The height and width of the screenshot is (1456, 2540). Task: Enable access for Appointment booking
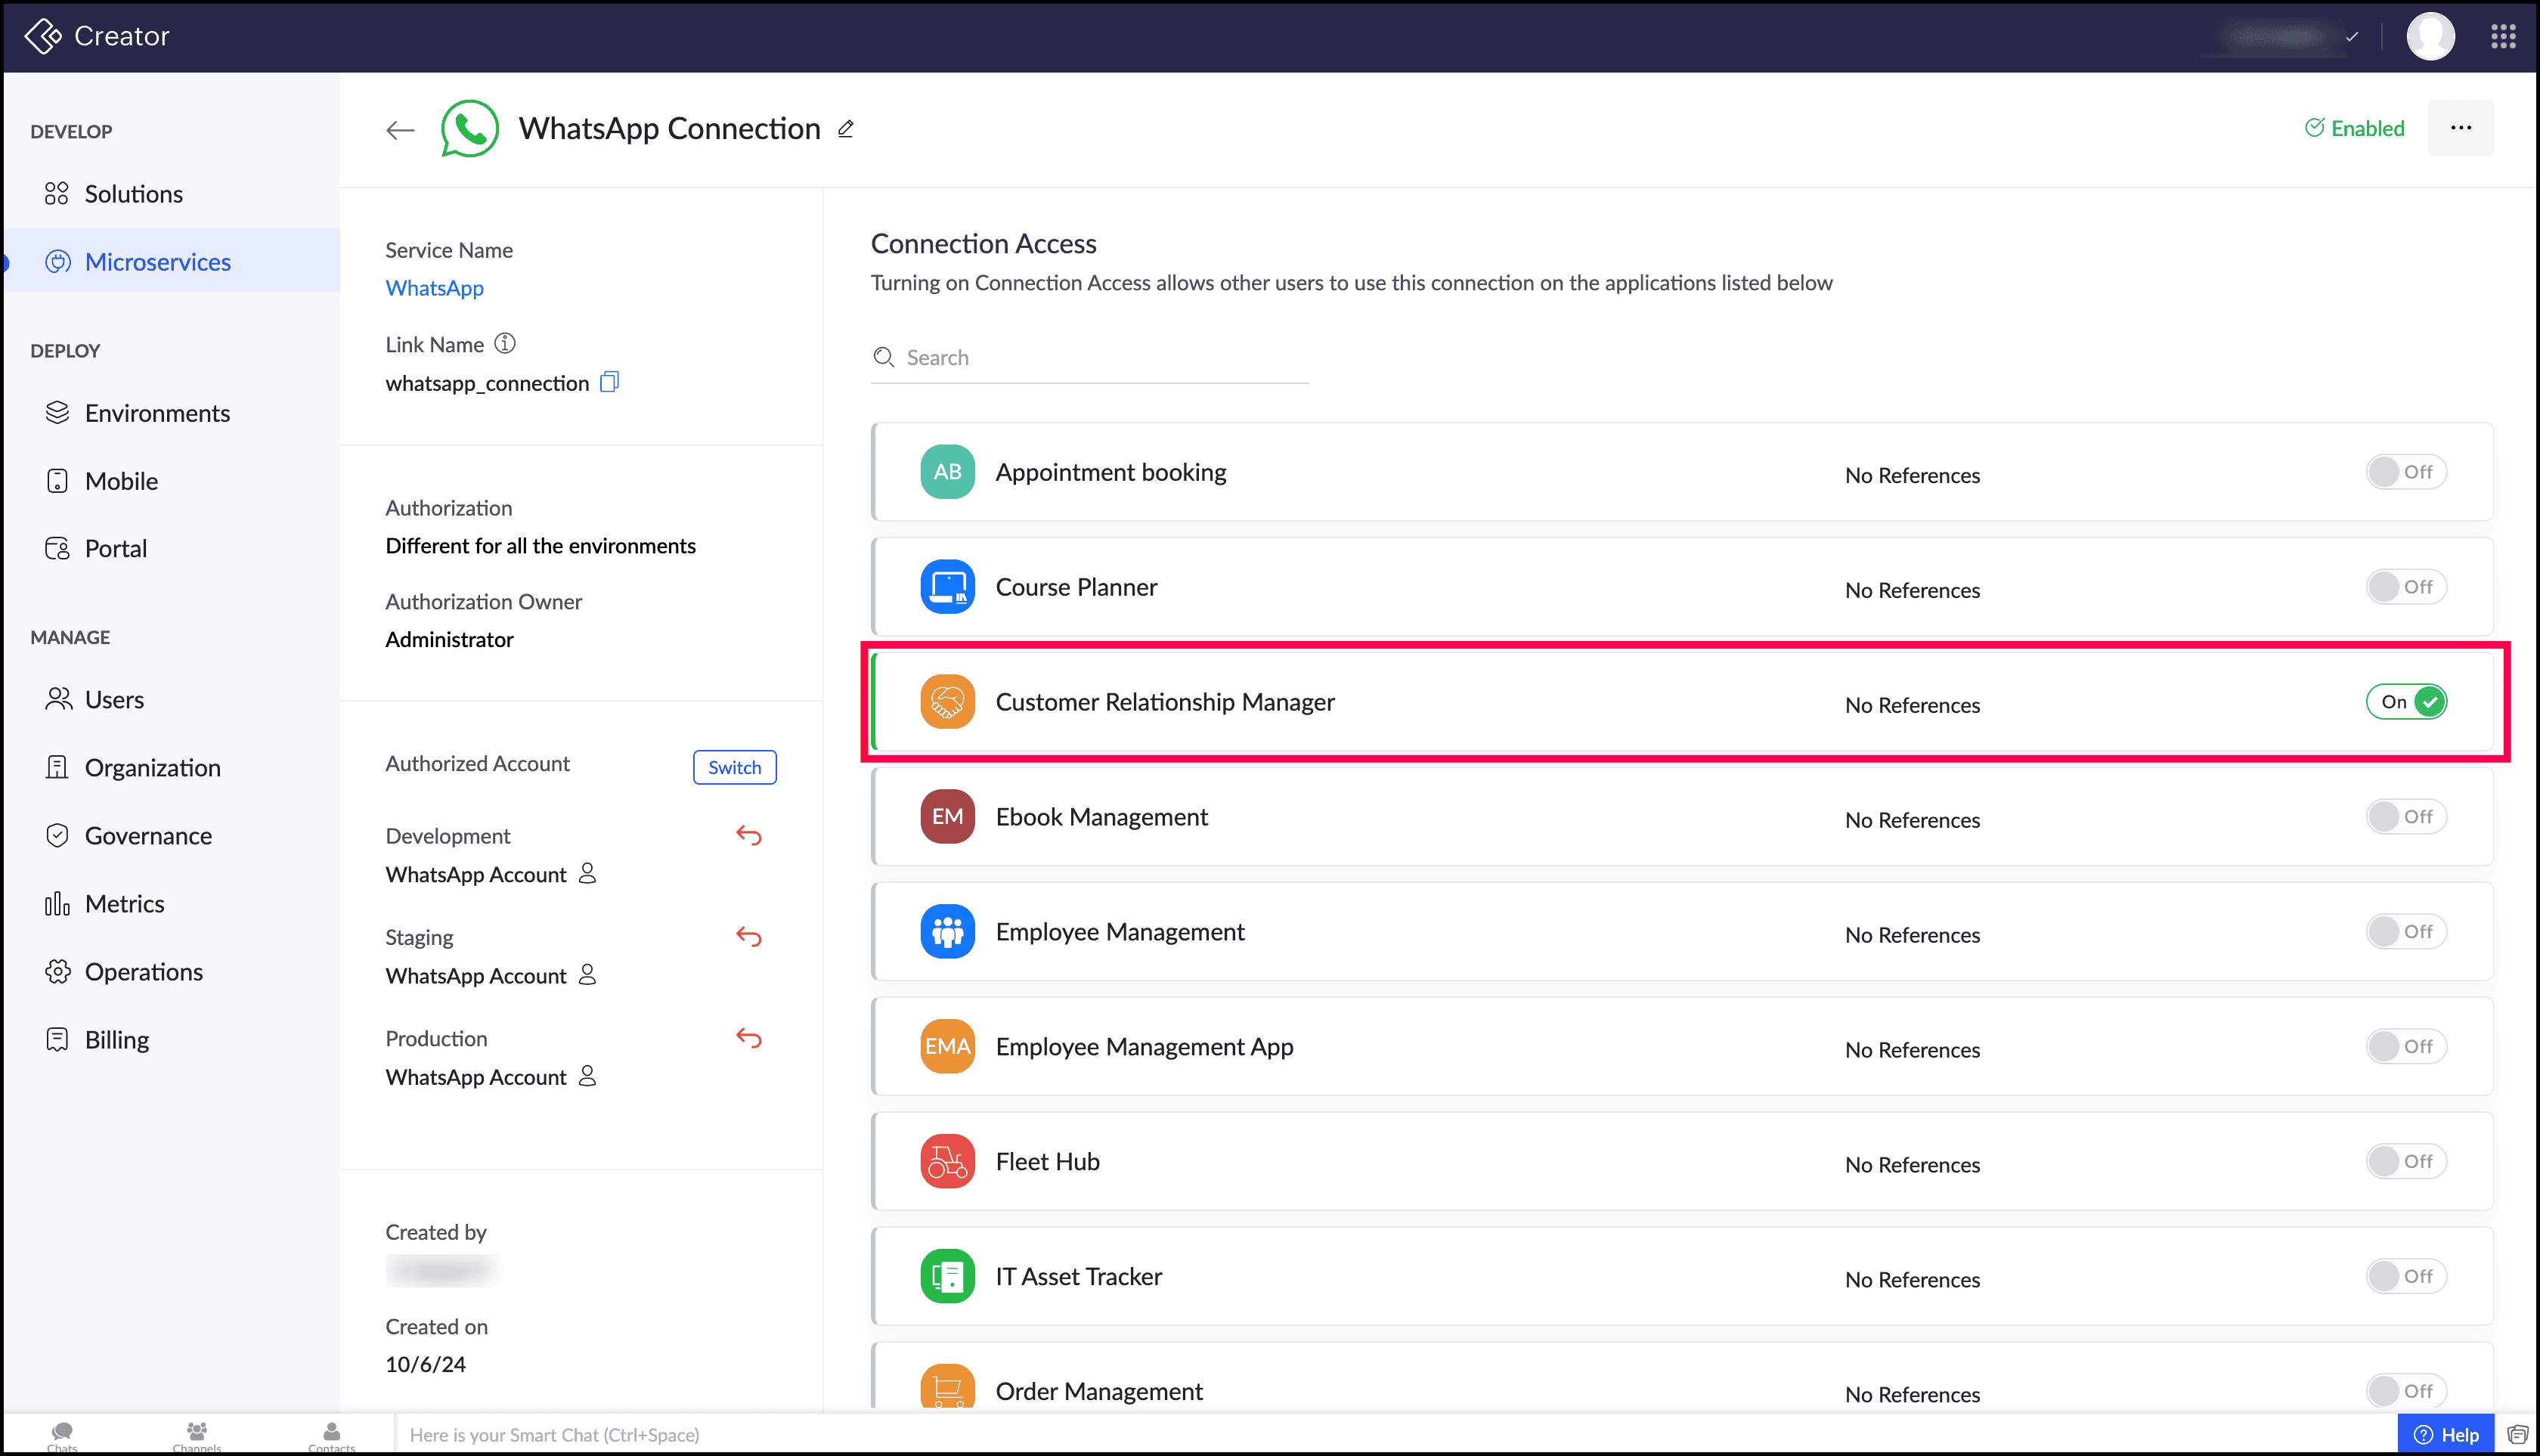click(x=2406, y=472)
